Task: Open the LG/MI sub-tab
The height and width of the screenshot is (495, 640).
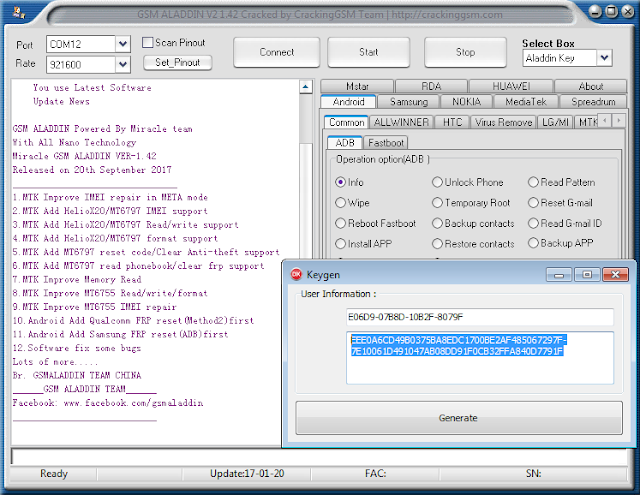Action: tap(555, 122)
